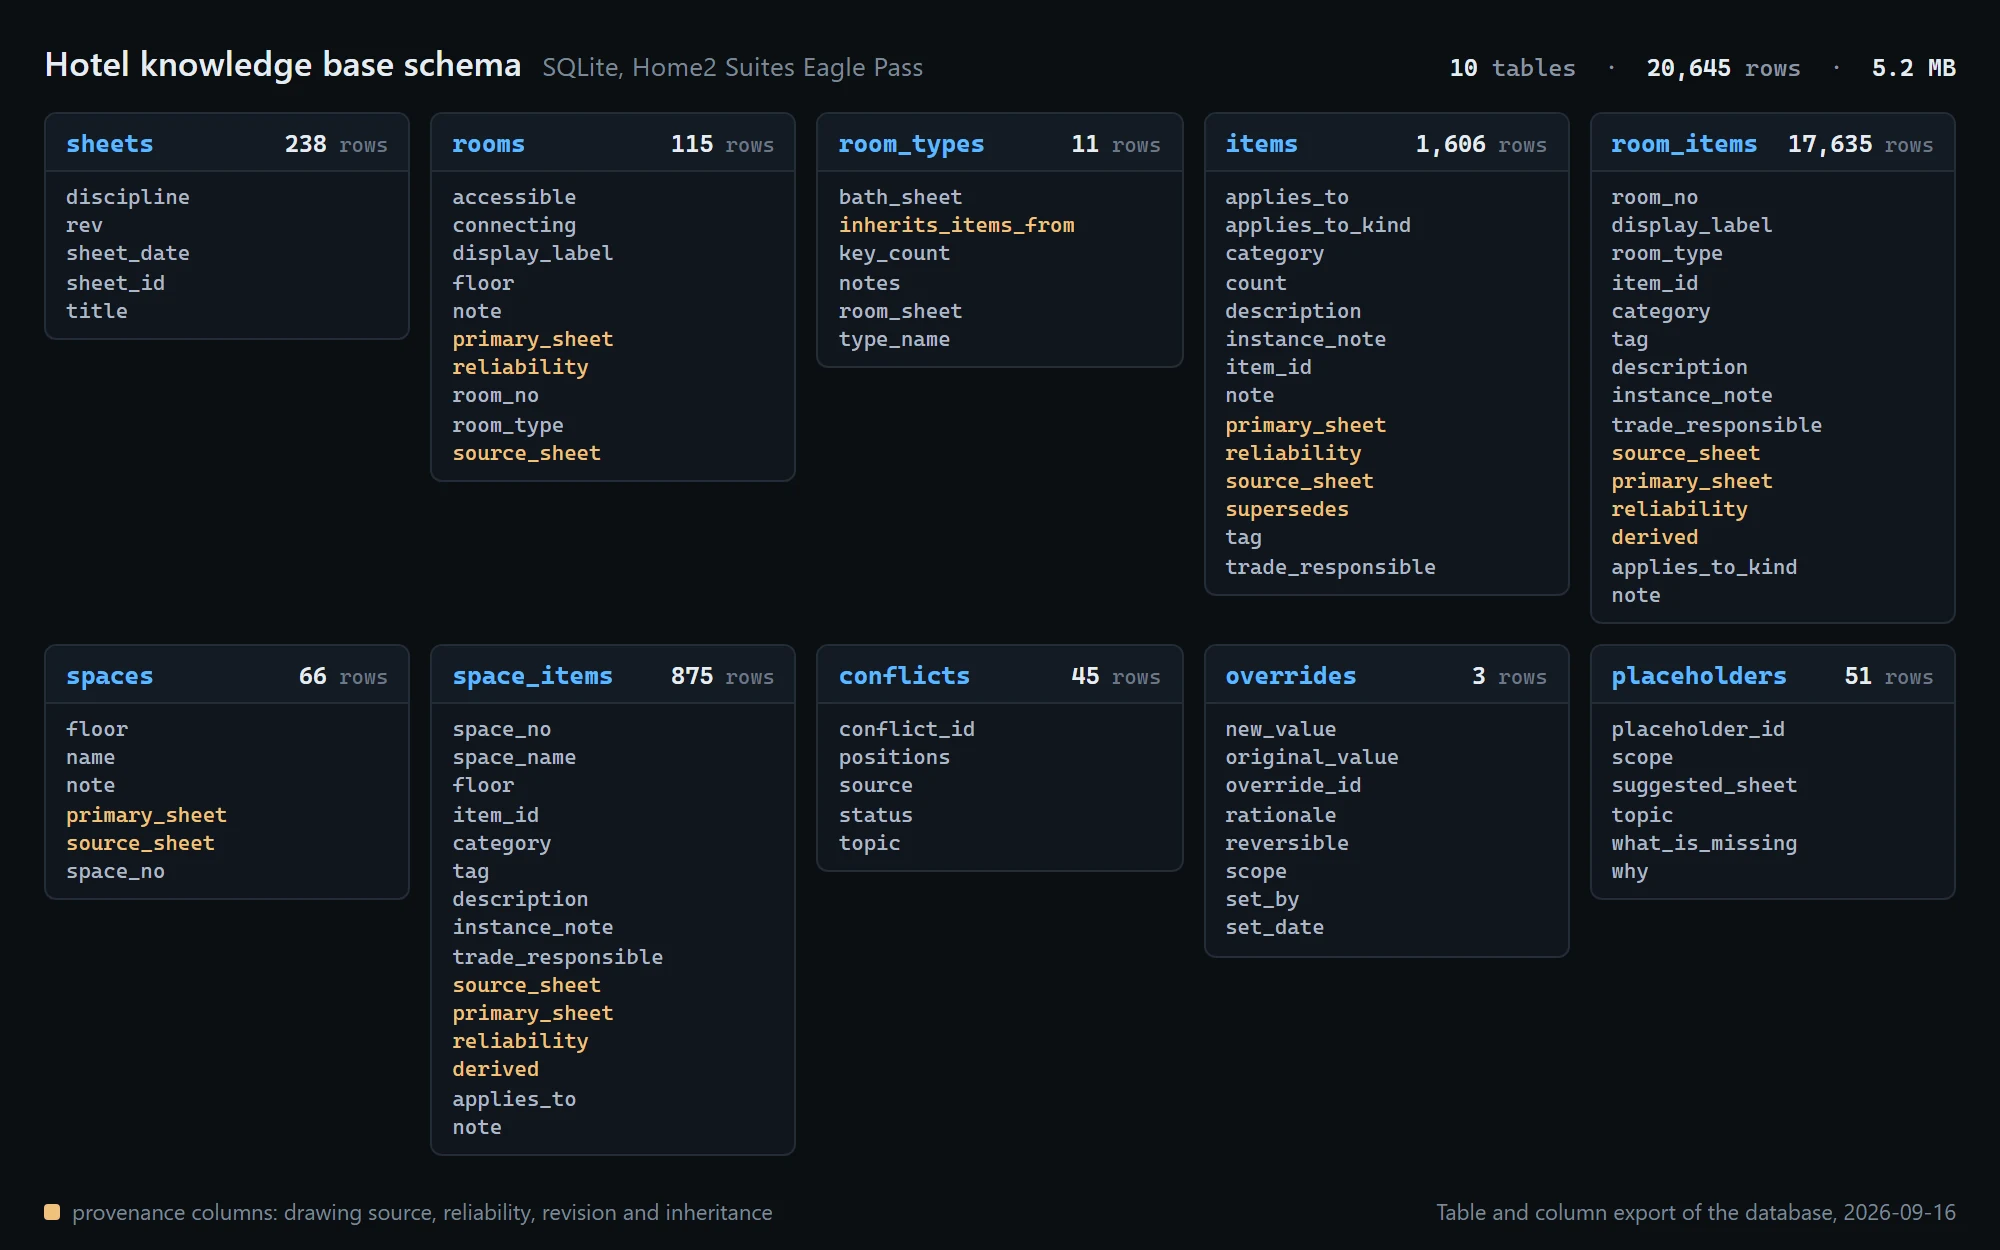Viewport: 2000px width, 1250px height.
Task: Click applies_to_kind column in items table
Action: coord(1317,226)
